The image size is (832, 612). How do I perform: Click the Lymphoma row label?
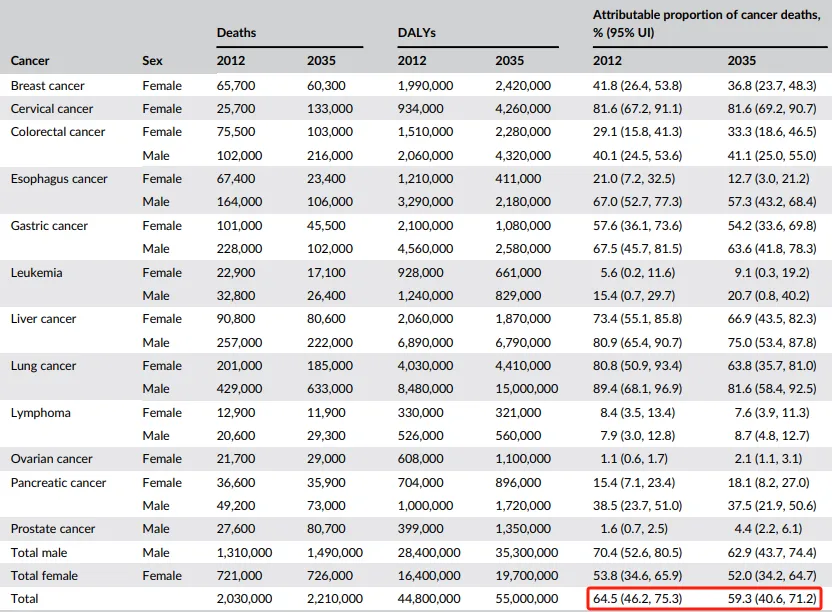[x=40, y=413]
